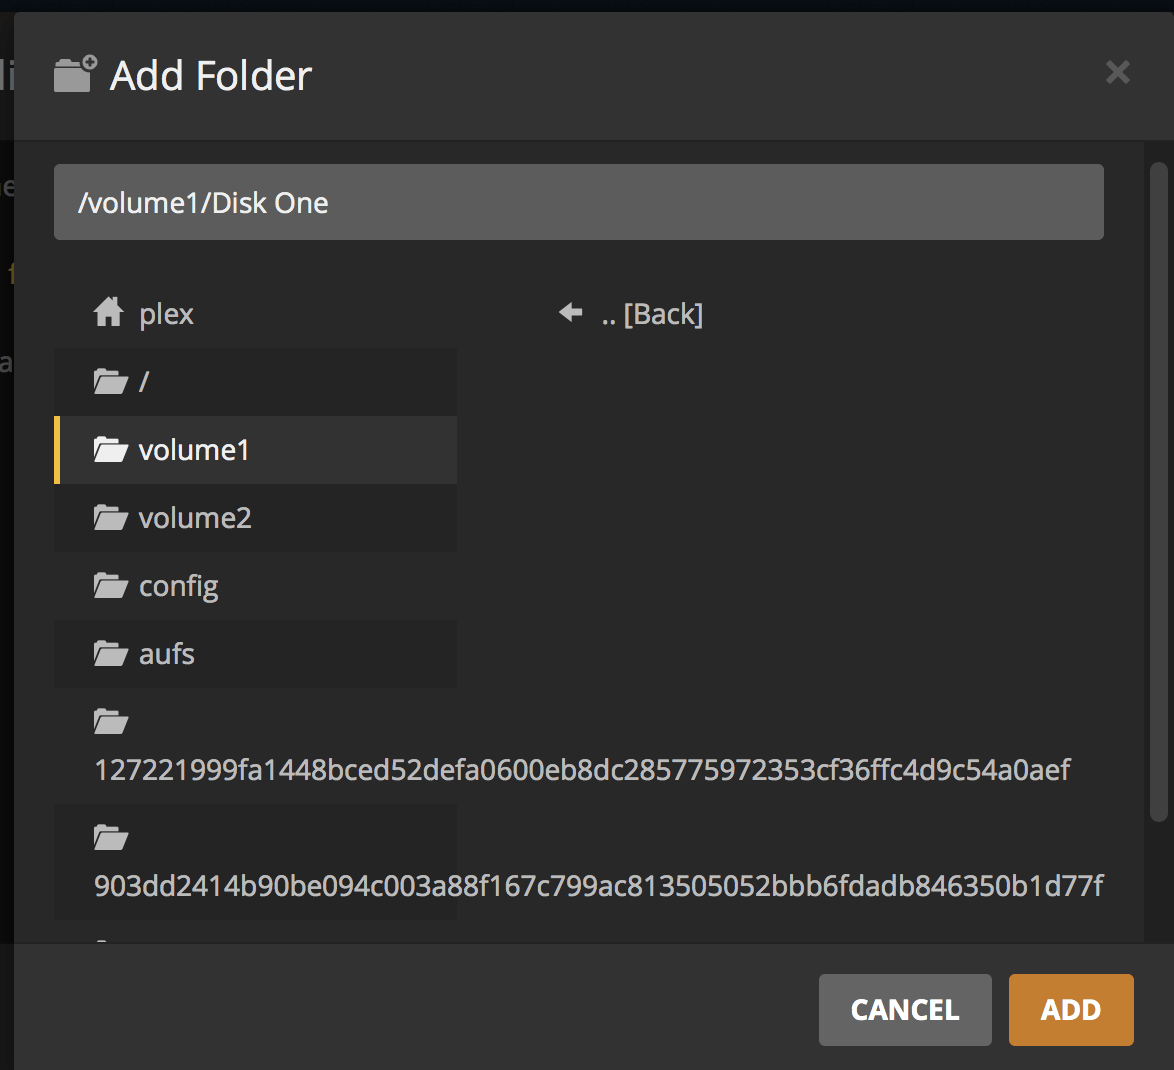Navigate up via .. [Back] link
Screen dimensions: 1174x1070
point(652,314)
